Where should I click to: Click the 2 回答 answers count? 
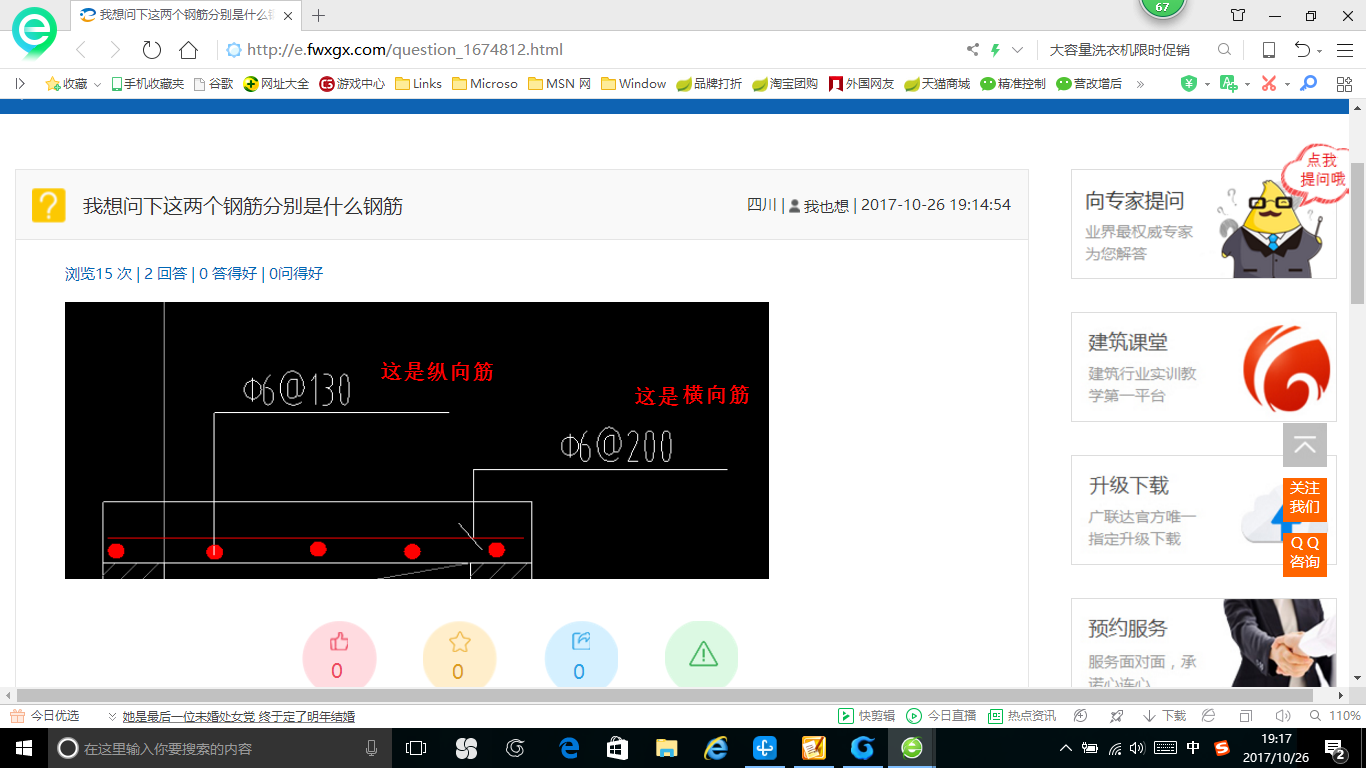[165, 273]
